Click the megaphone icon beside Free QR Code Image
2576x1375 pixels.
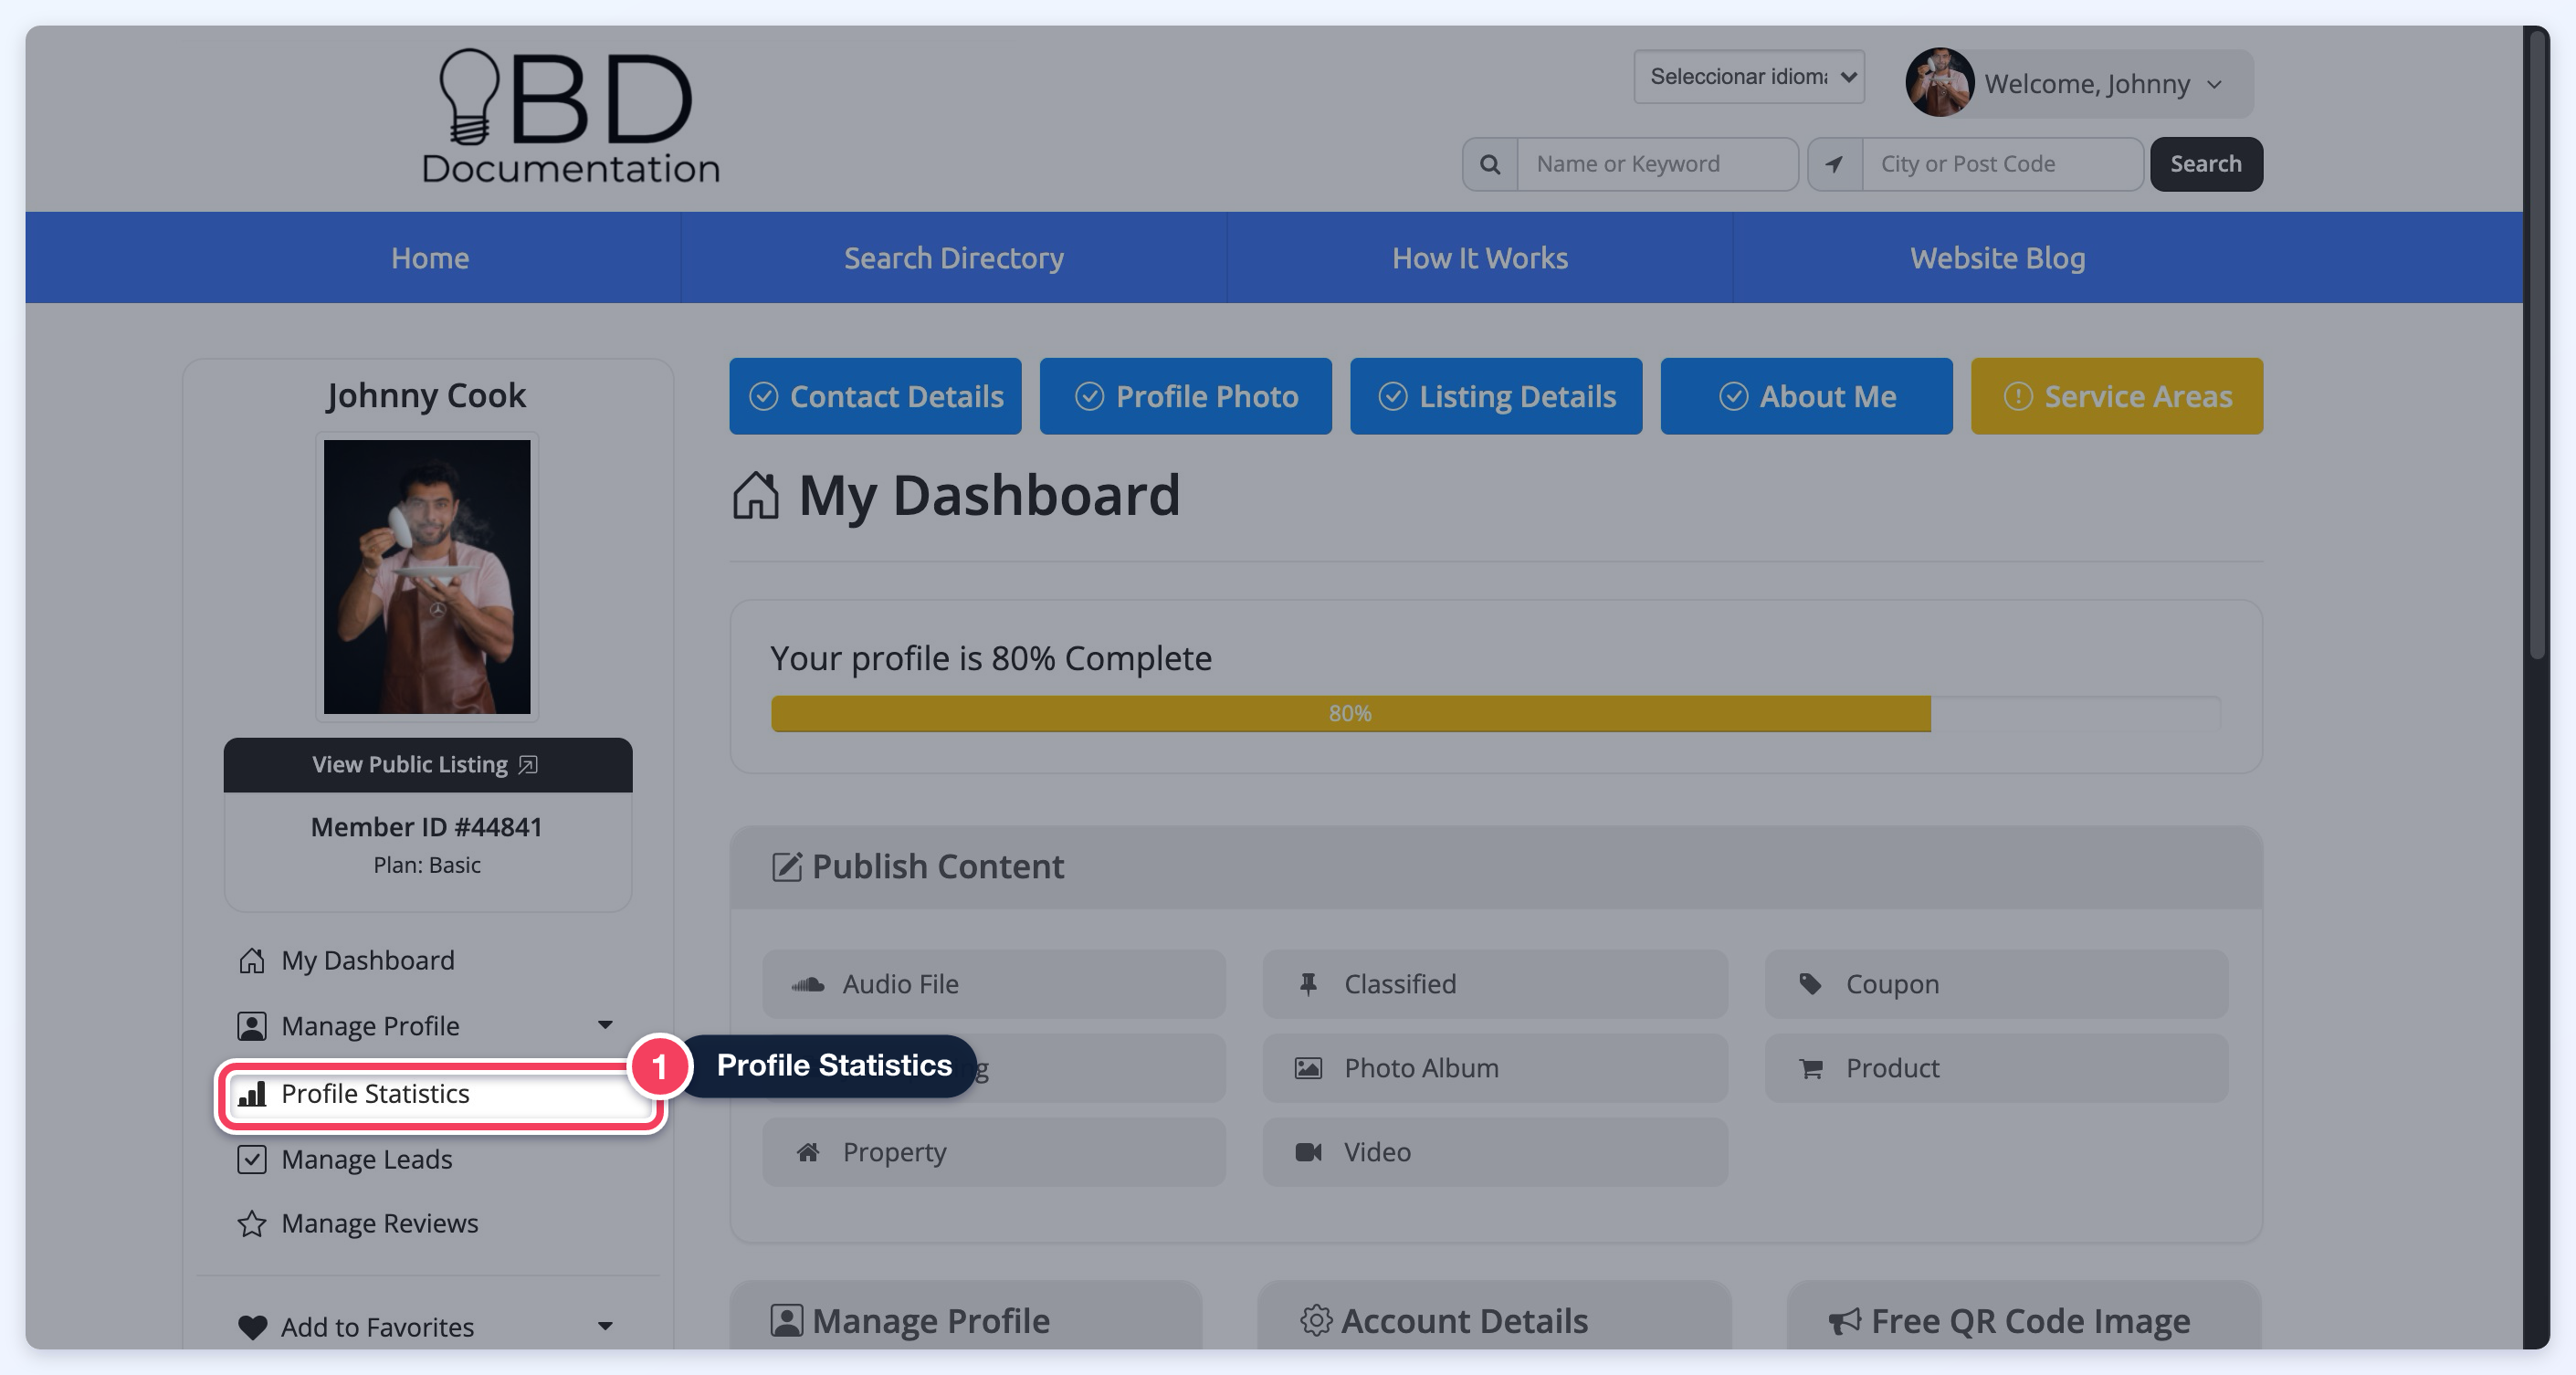(1844, 1321)
